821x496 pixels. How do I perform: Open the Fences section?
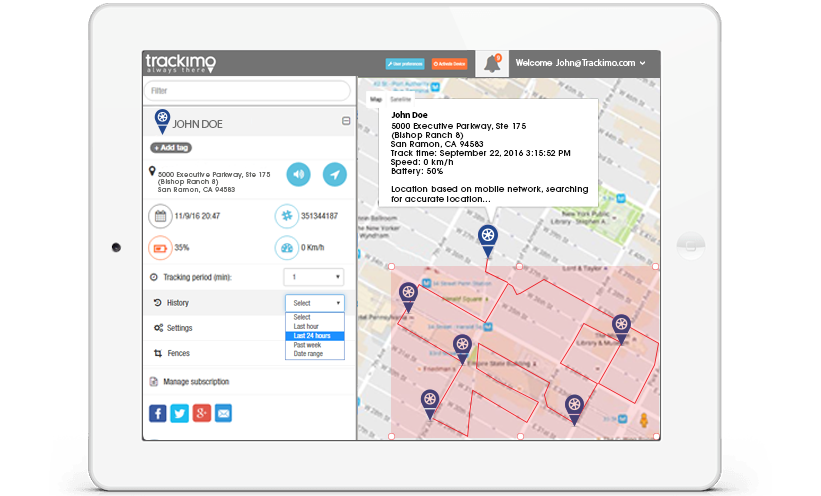pyautogui.click(x=179, y=353)
